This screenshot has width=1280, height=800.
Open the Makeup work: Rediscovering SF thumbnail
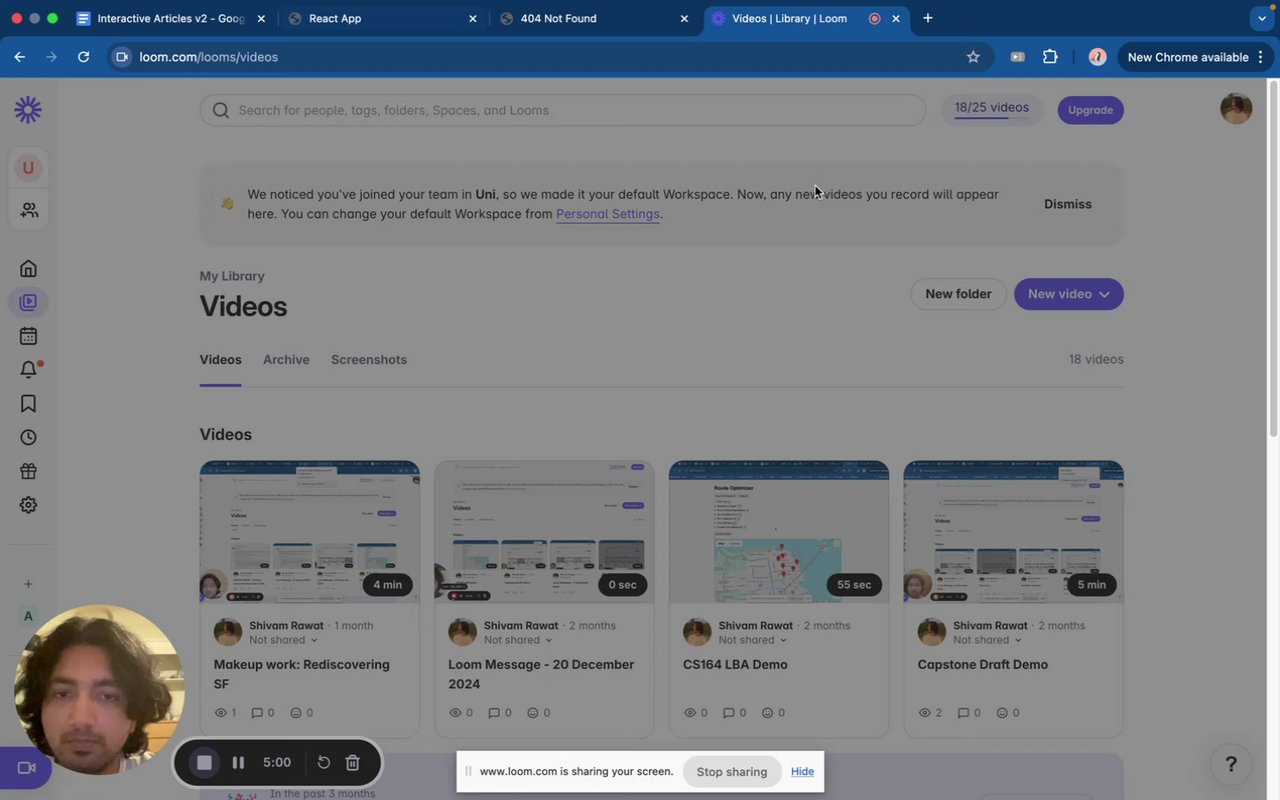point(309,531)
